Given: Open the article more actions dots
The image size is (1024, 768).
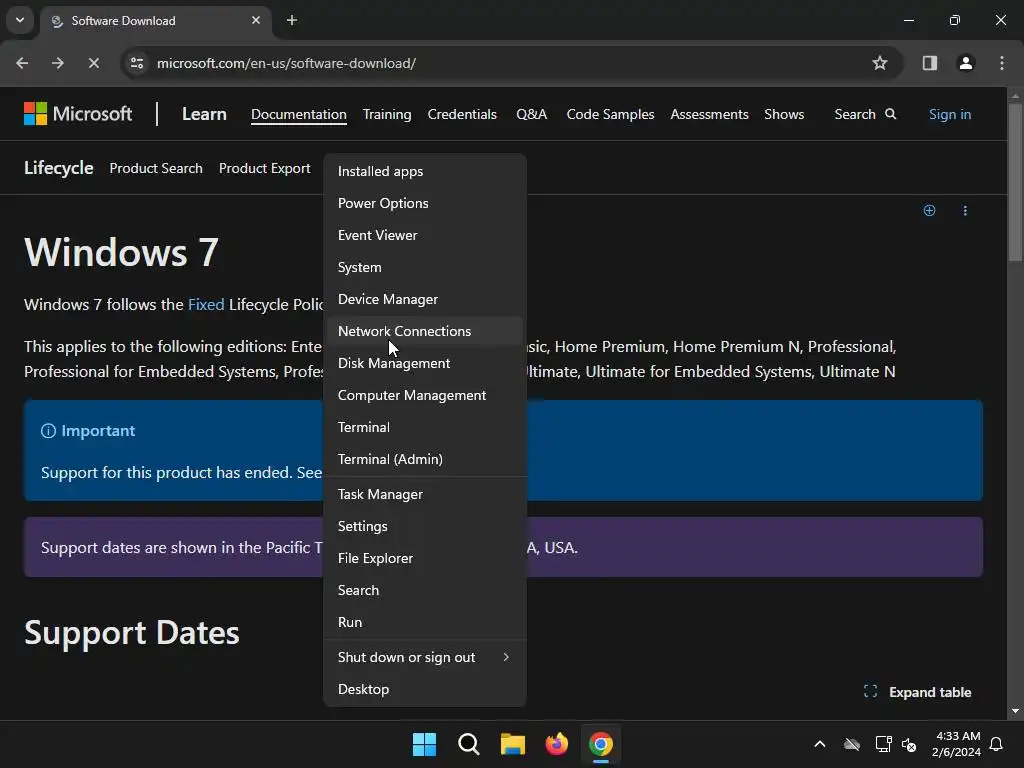Looking at the screenshot, I should (x=965, y=210).
